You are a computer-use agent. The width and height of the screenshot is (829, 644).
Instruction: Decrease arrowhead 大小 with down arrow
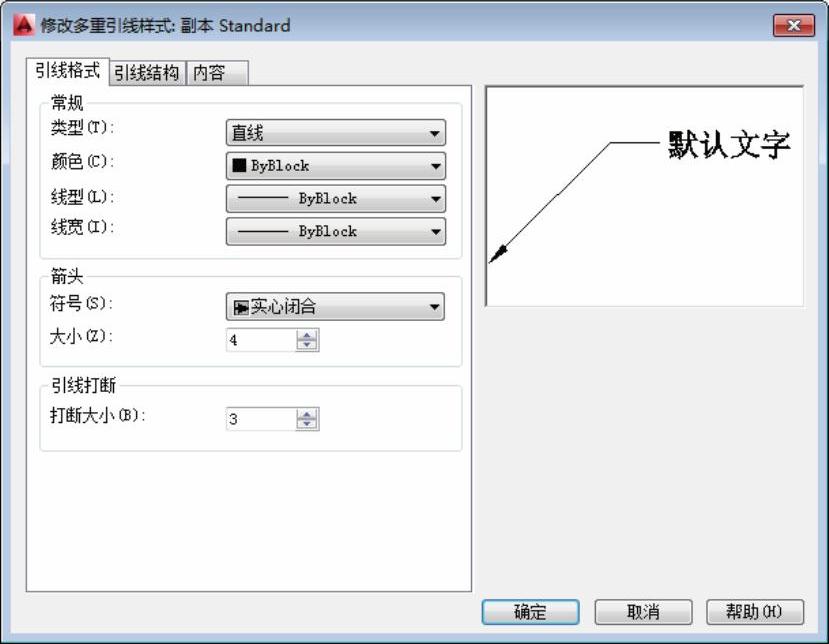click(307, 346)
